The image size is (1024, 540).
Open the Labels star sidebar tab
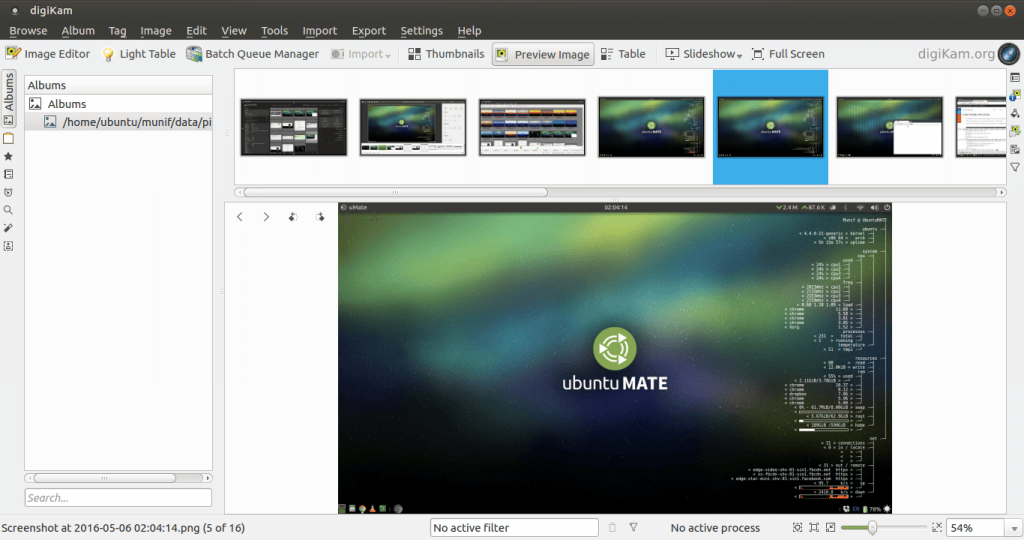9,156
